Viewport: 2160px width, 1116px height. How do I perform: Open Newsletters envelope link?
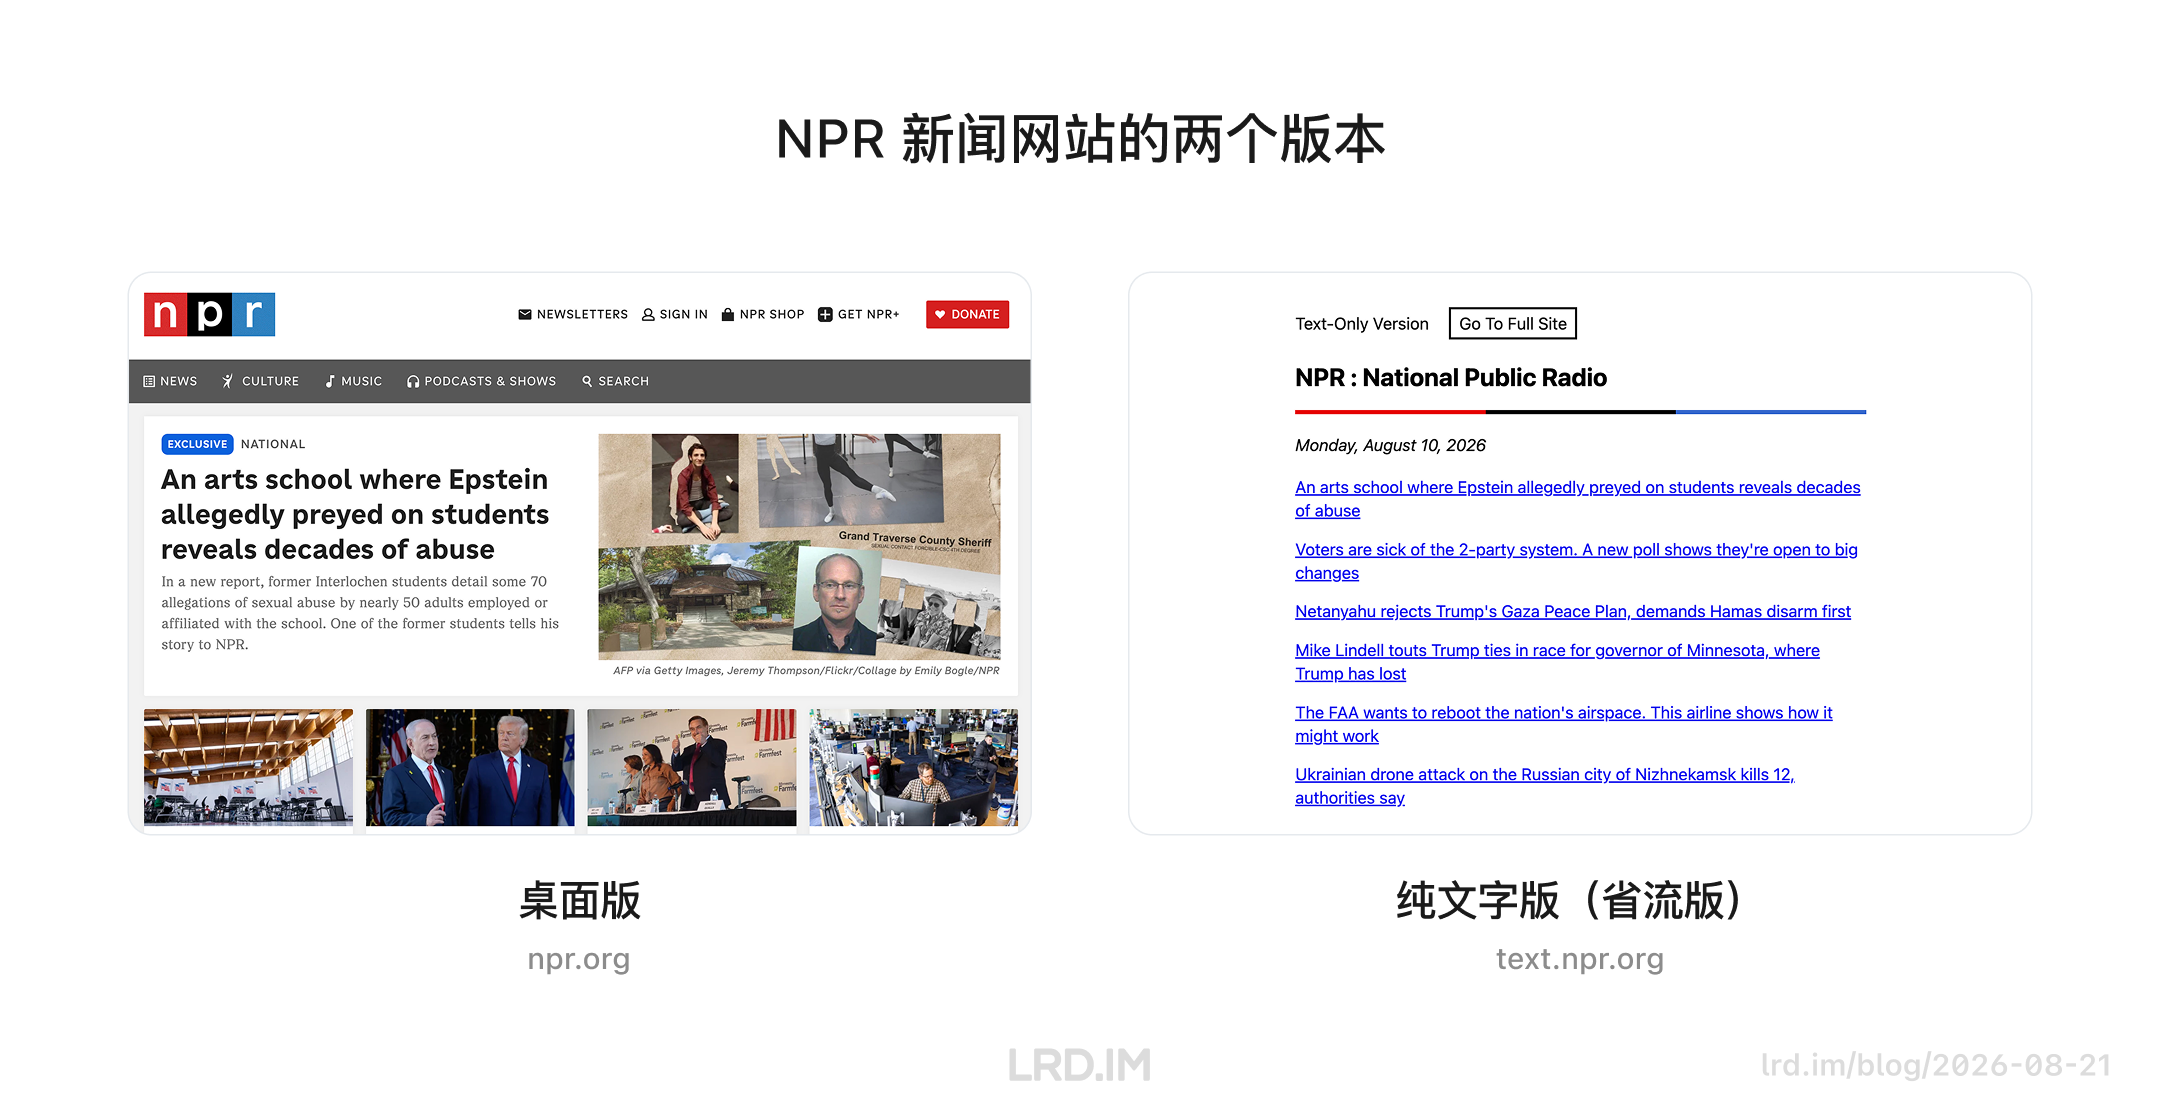coord(573,314)
